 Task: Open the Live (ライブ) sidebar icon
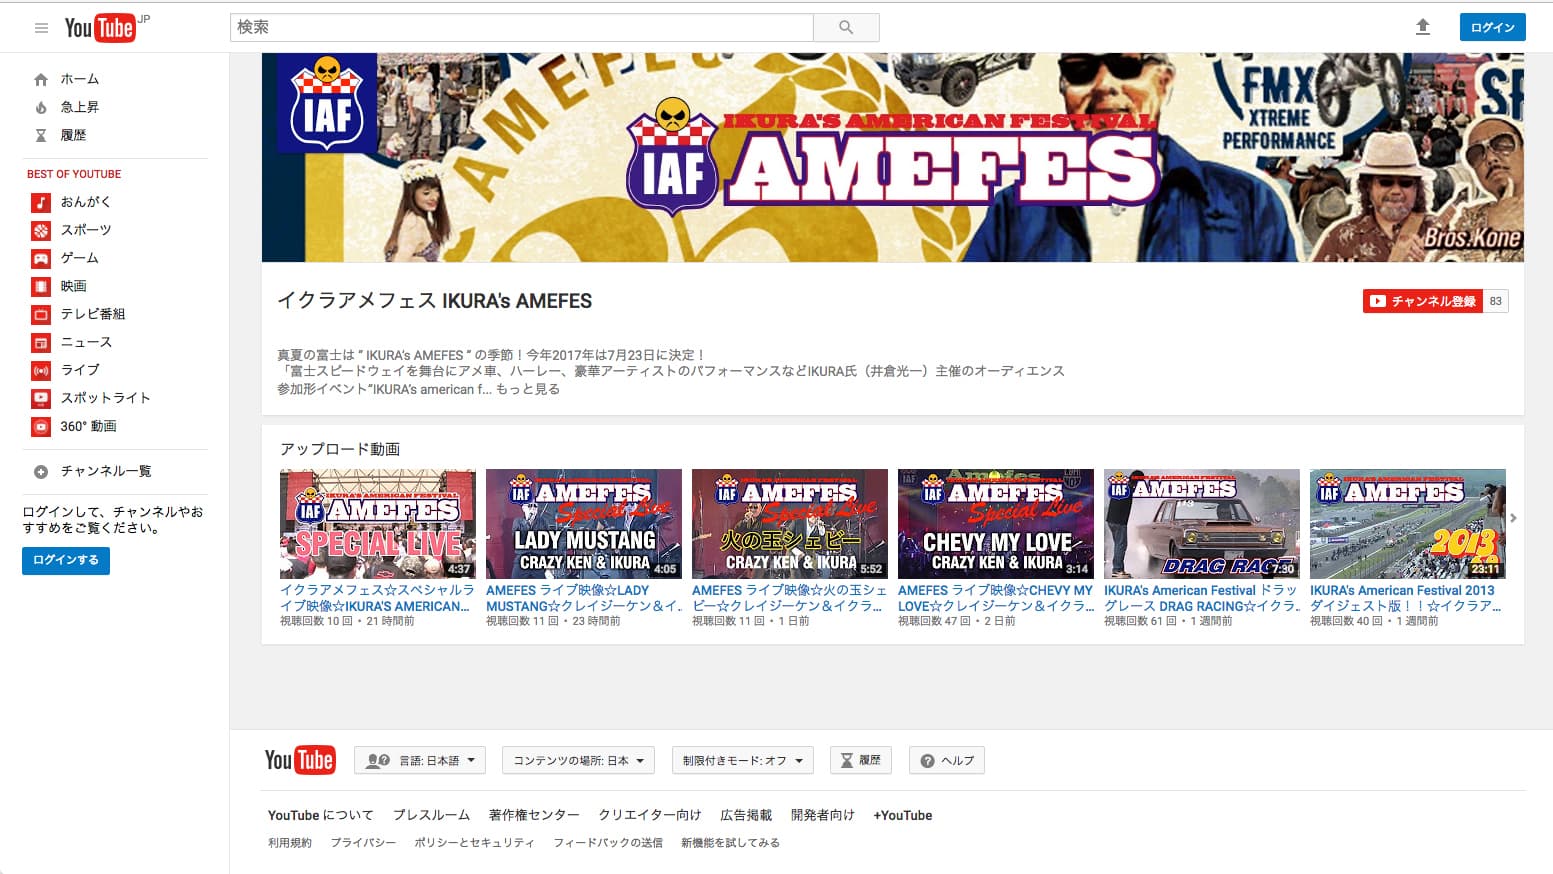[x=41, y=370]
